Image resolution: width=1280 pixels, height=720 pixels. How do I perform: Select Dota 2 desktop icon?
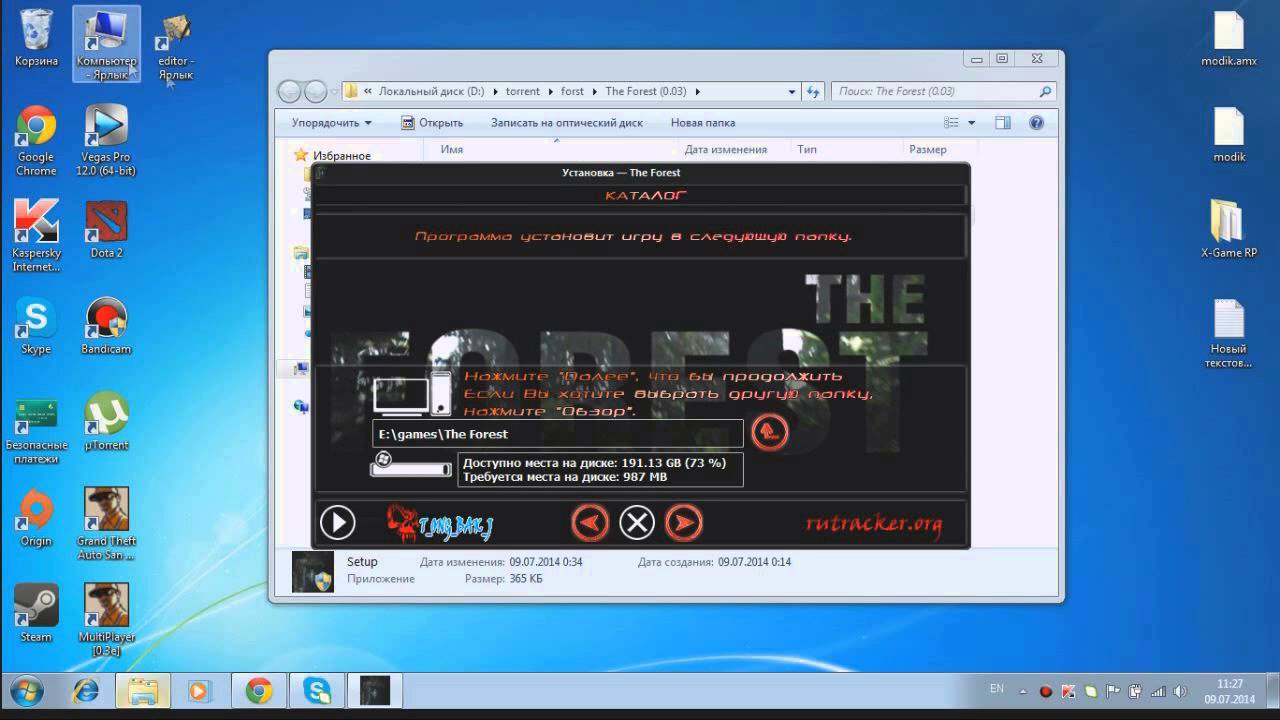pos(106,231)
